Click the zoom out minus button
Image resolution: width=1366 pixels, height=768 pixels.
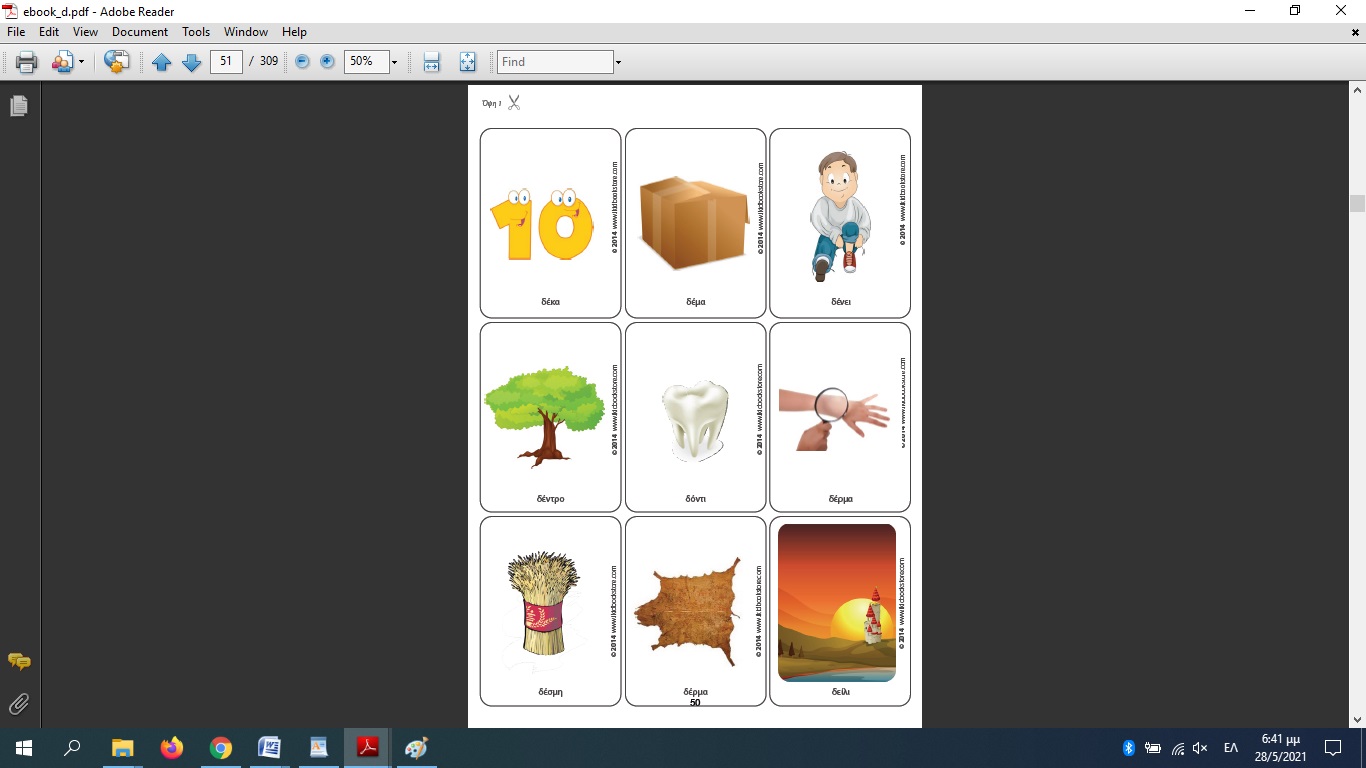[x=302, y=62]
